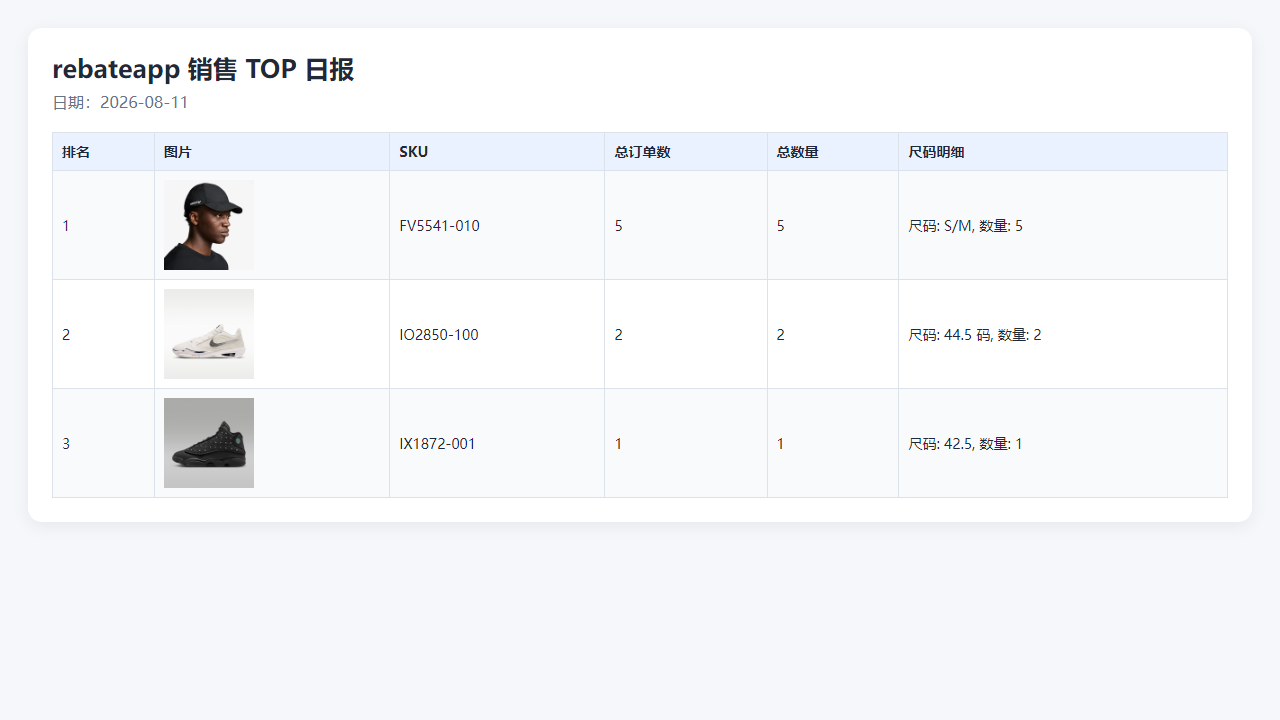Select the IO2850-100 SKU text

tap(439, 335)
